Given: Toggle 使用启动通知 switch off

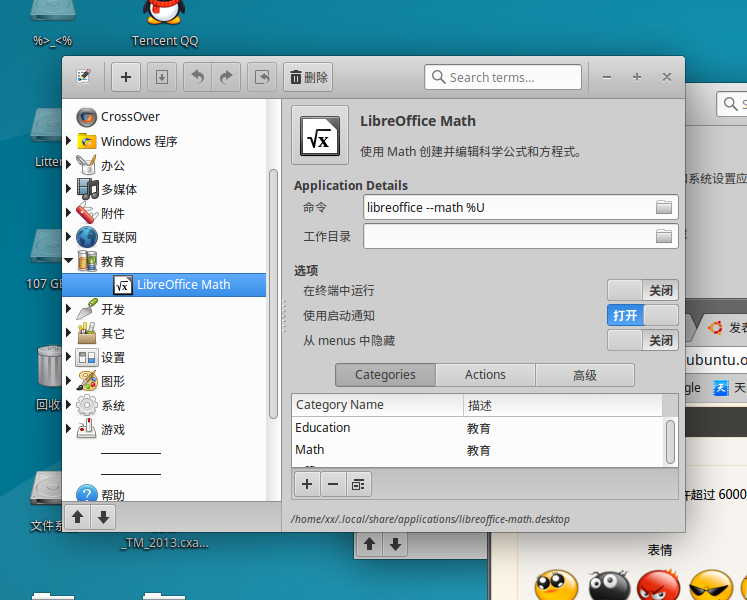Looking at the screenshot, I should (643, 315).
